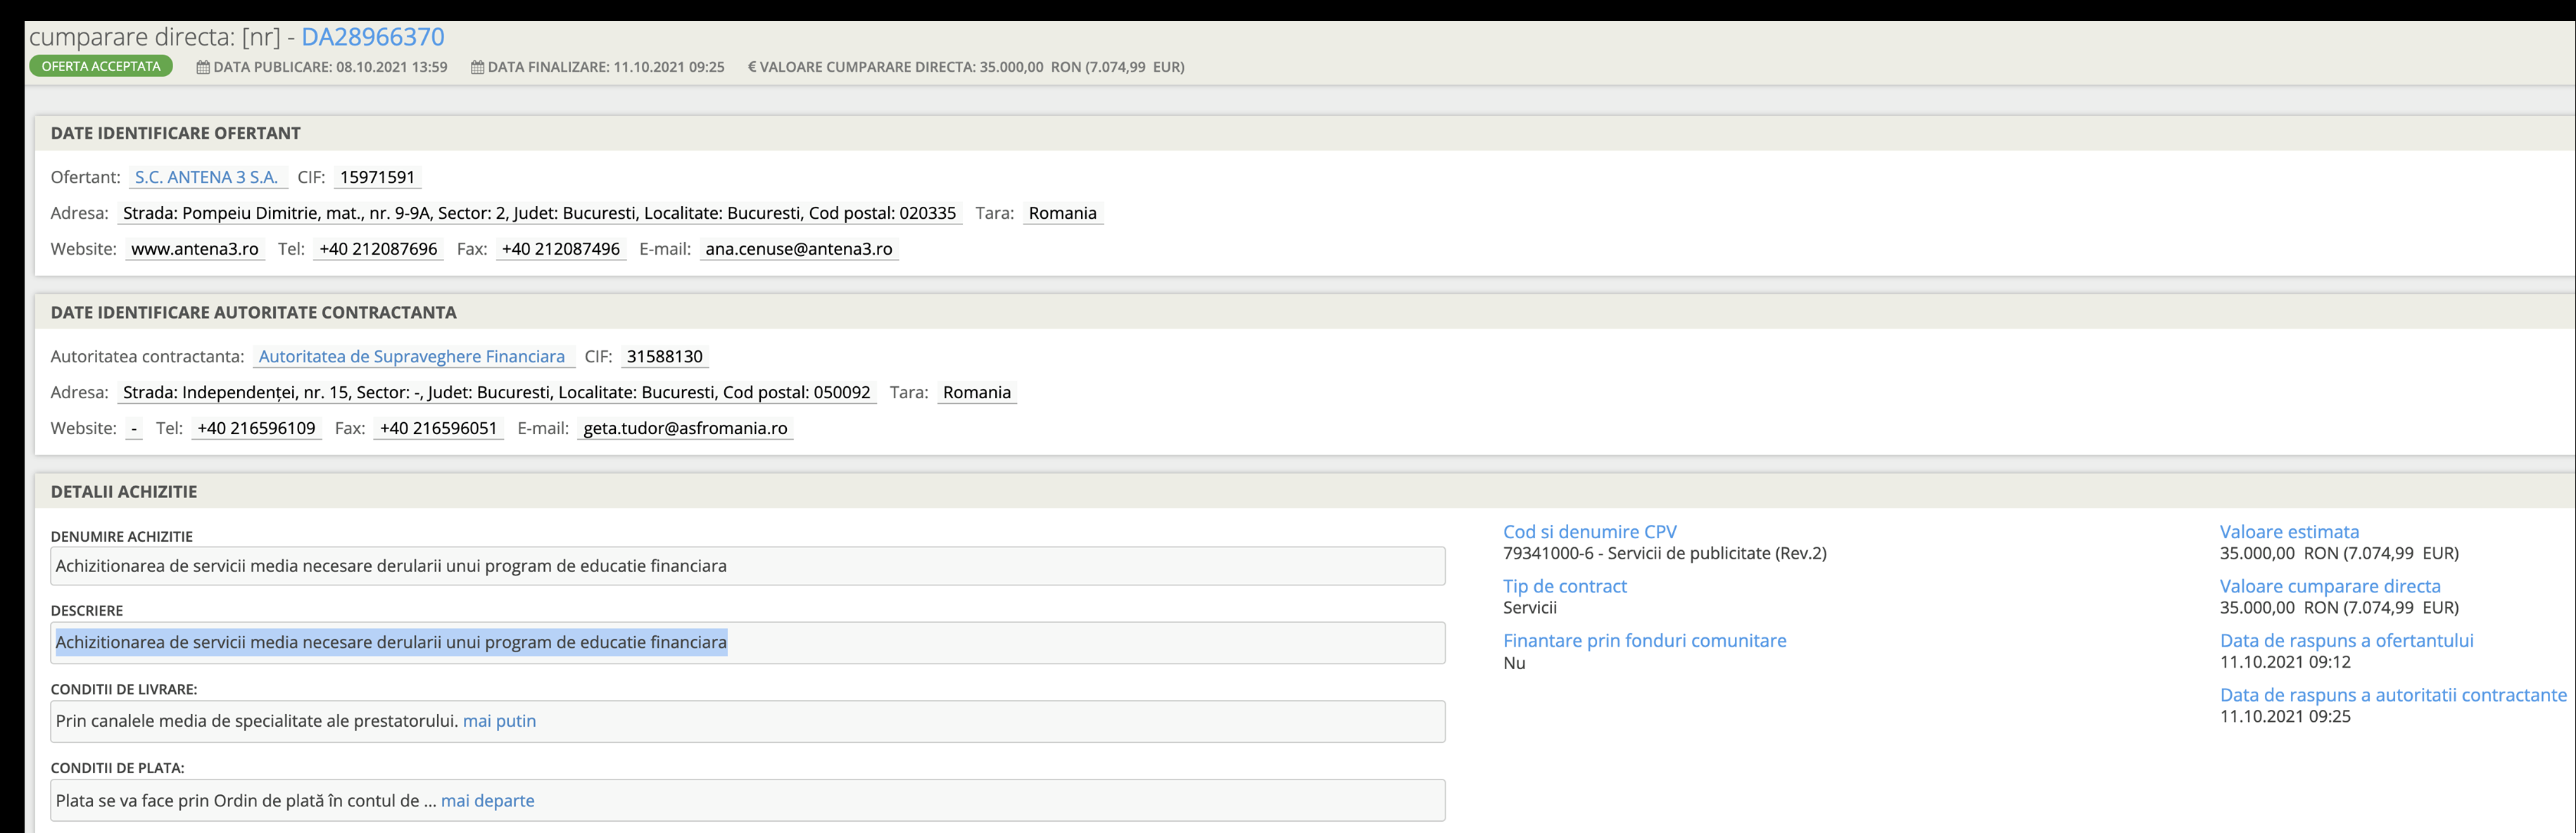Click the Date Identificare Ofertant section header

(176, 133)
